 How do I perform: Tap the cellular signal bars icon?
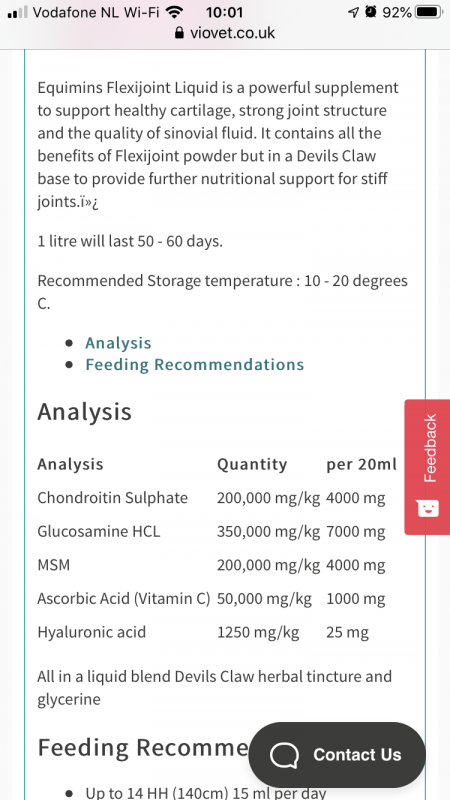click(x=18, y=12)
